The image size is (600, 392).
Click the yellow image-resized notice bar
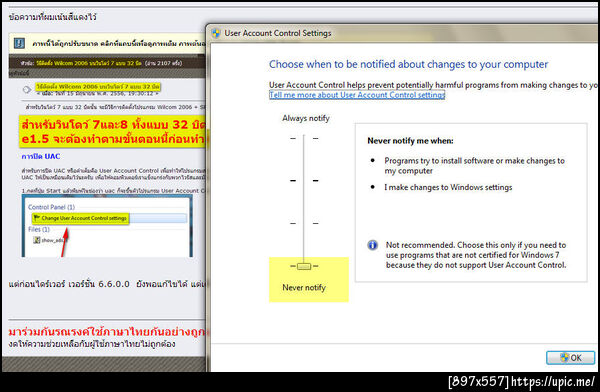pos(107,43)
